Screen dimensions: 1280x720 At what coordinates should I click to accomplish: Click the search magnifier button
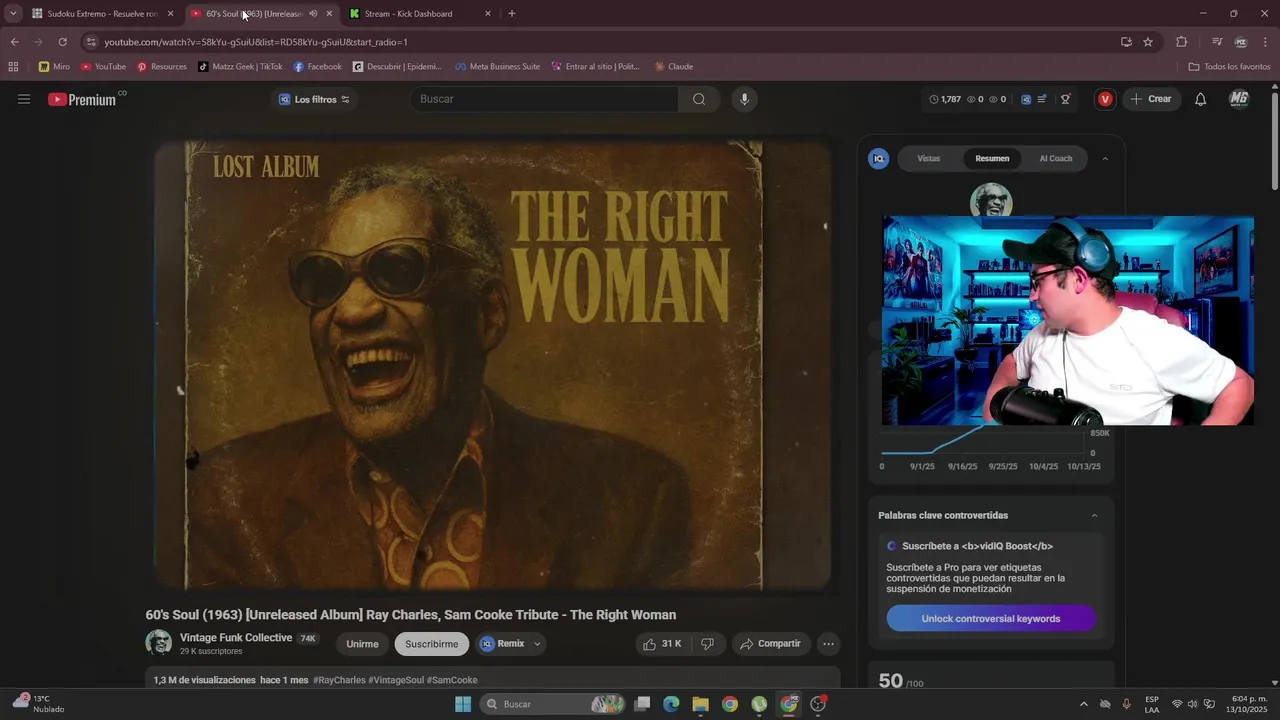click(699, 99)
